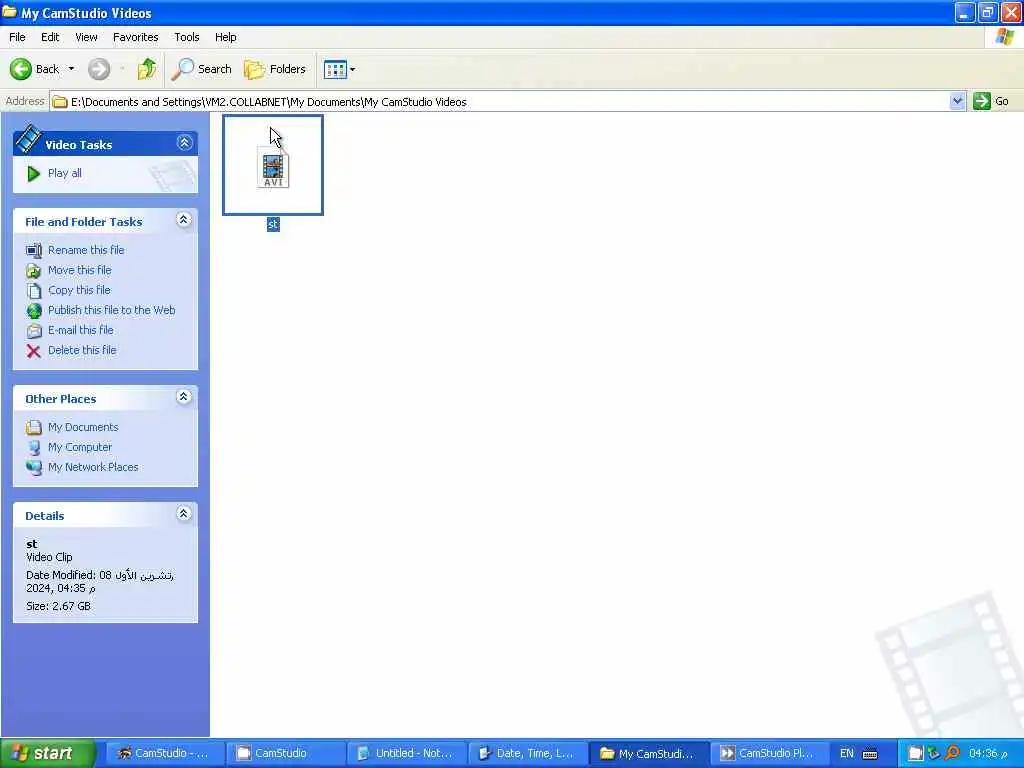Collapse File and Folder Tasks panel
The height and width of the screenshot is (768, 1024).
(x=184, y=220)
